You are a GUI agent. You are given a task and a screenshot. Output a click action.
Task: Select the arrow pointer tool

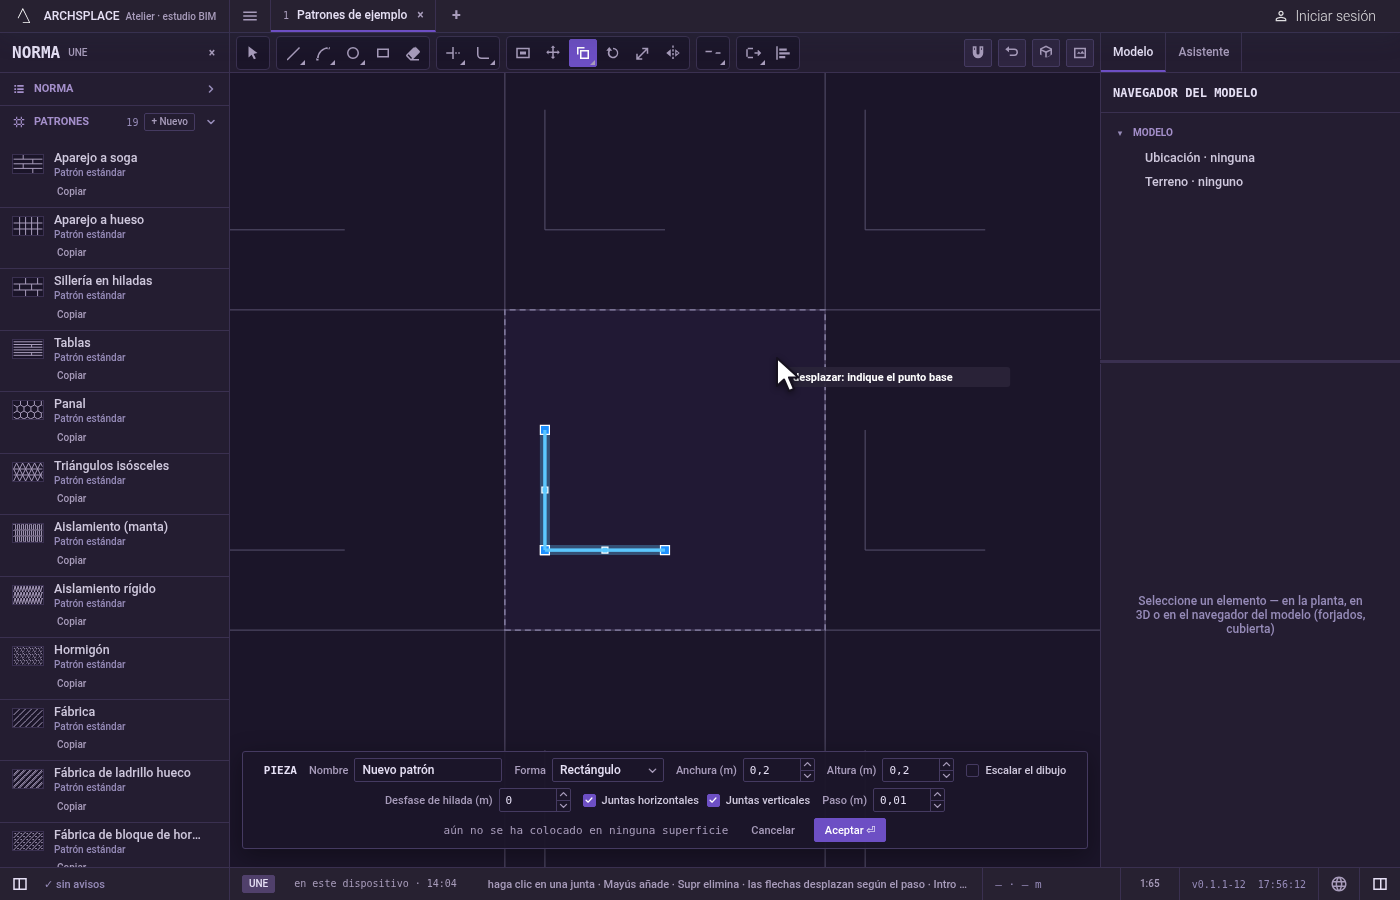(252, 53)
